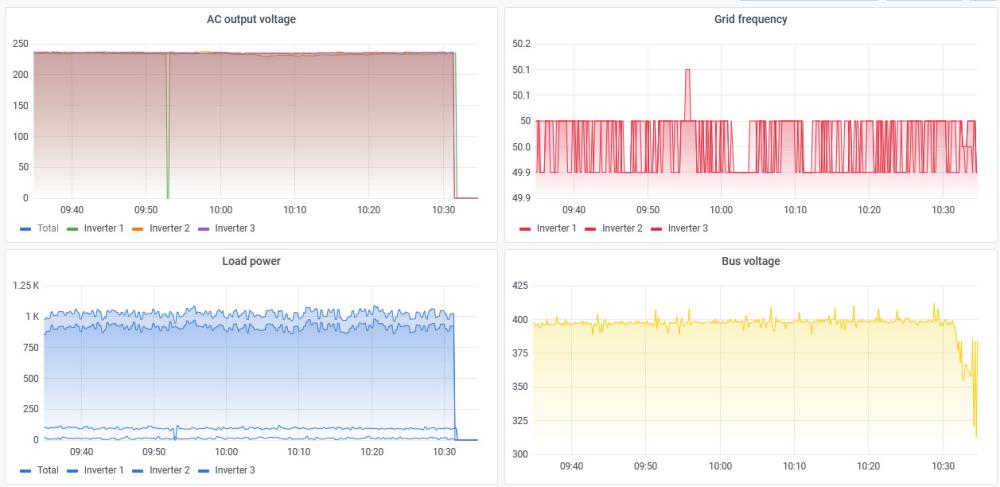Click red Inverter 1 swatch in Grid frequency legend
The image size is (1000, 487).
[x=525, y=229]
